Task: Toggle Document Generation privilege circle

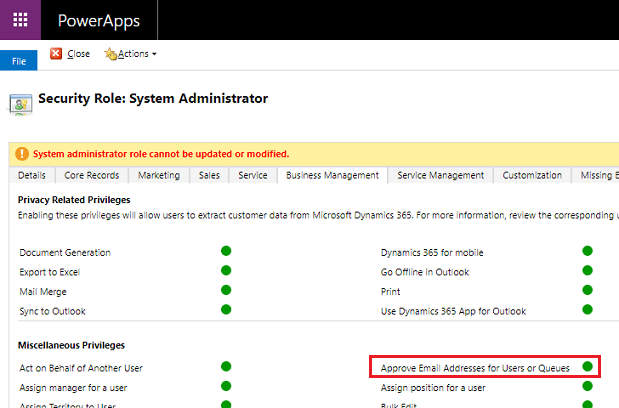Action: pos(226,251)
